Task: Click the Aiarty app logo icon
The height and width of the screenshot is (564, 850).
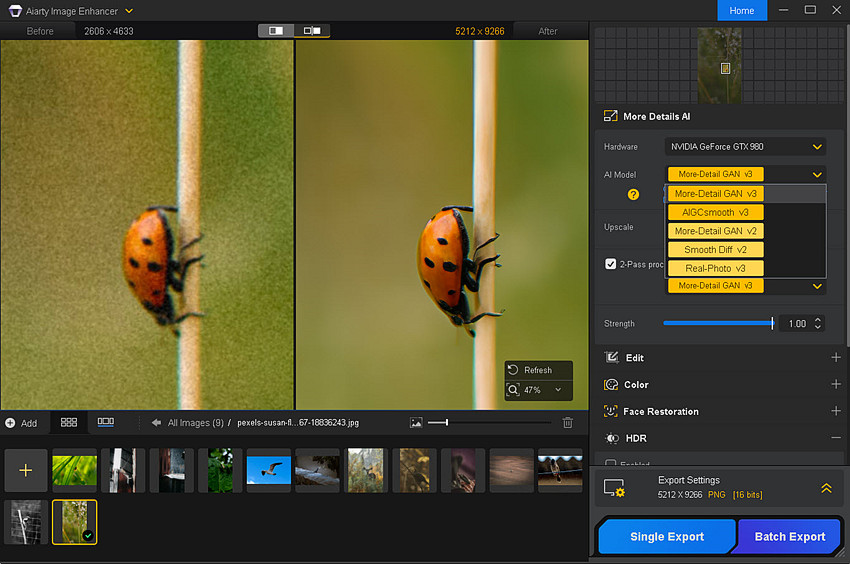Action: pos(15,11)
